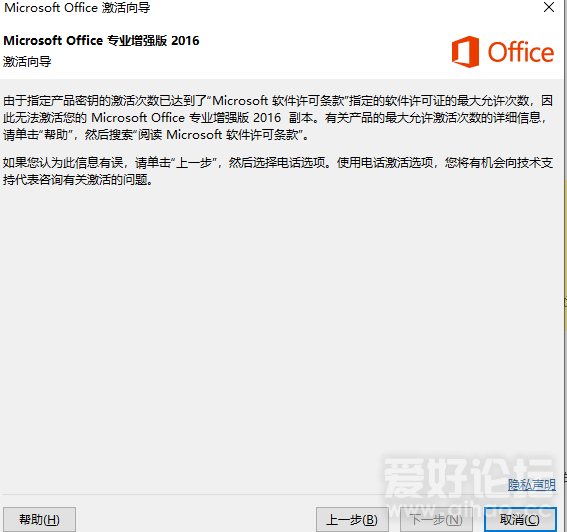Close the activation wizard with the X
Image resolution: width=567 pixels, height=532 pixels.
click(549, 7)
